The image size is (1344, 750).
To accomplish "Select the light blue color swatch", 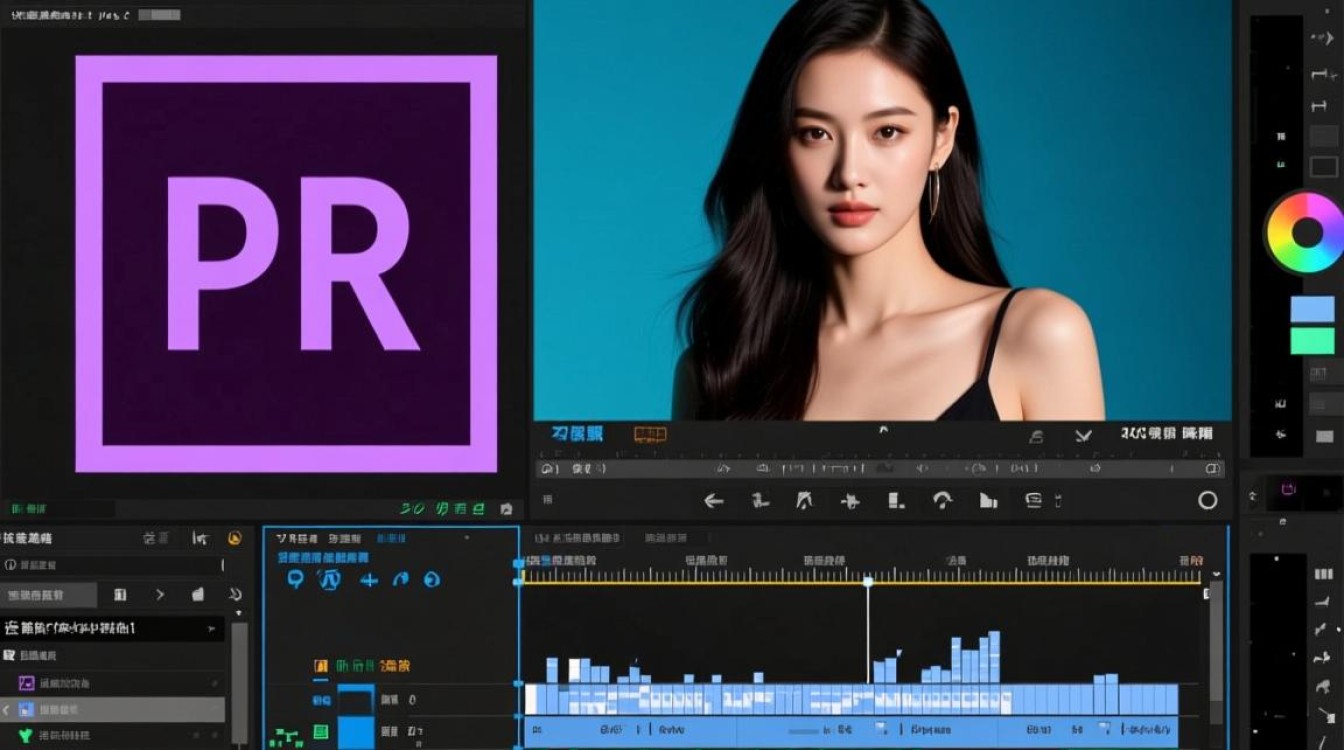I will (x=1313, y=309).
